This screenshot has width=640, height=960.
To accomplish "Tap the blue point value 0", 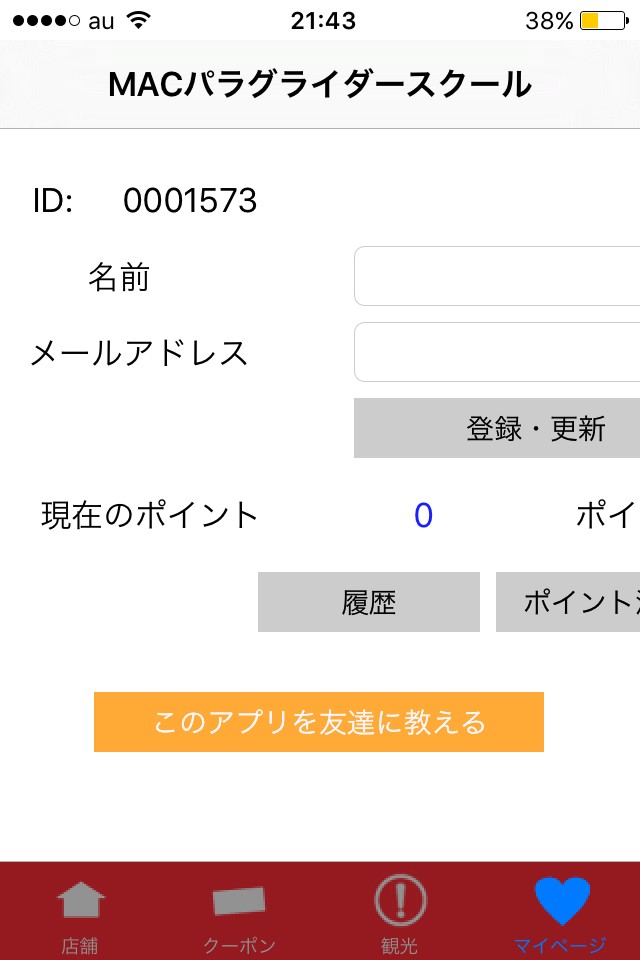I will click(x=423, y=515).
